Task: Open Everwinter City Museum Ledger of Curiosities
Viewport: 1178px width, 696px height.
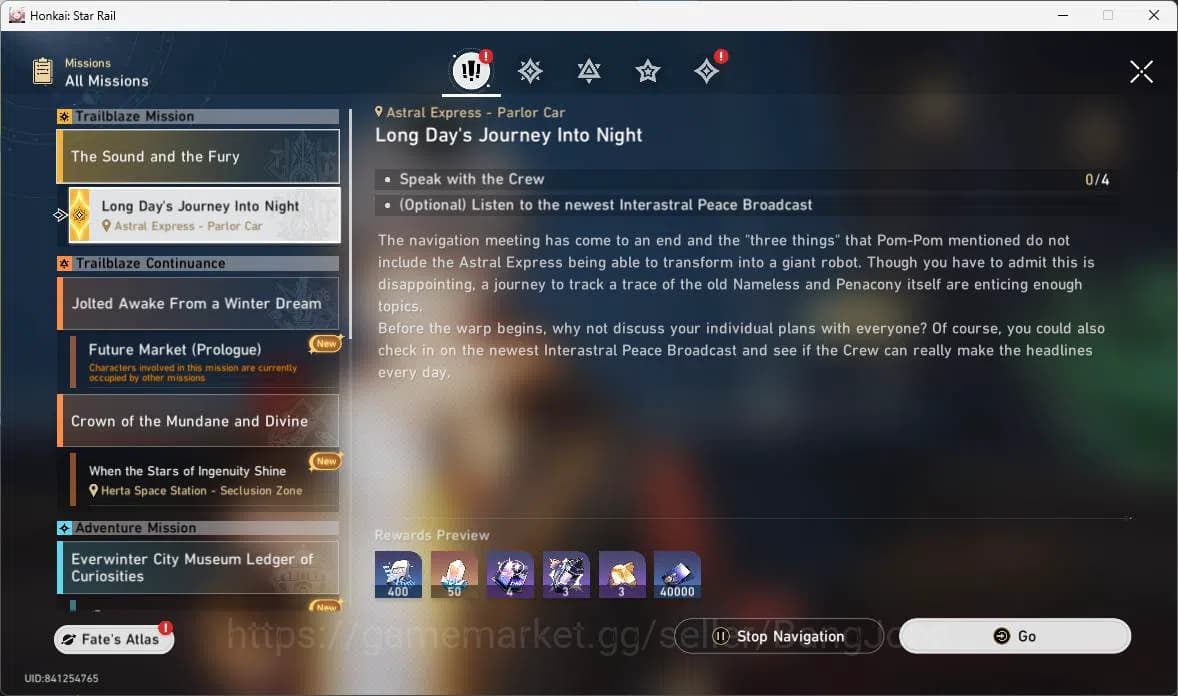Action: point(198,567)
